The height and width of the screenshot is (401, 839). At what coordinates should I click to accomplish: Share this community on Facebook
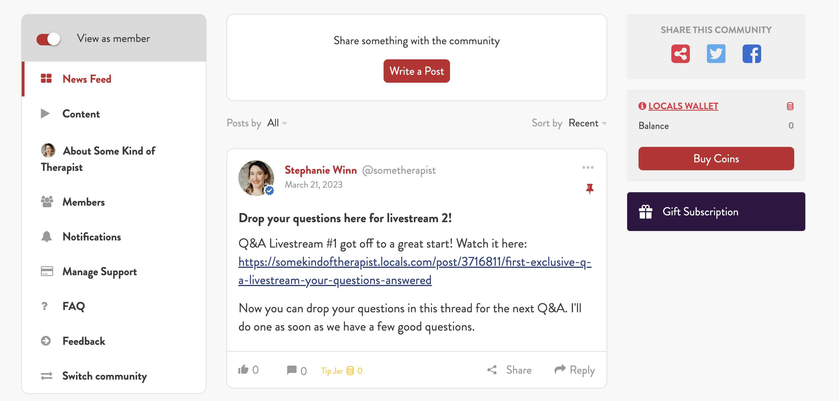[x=752, y=54]
